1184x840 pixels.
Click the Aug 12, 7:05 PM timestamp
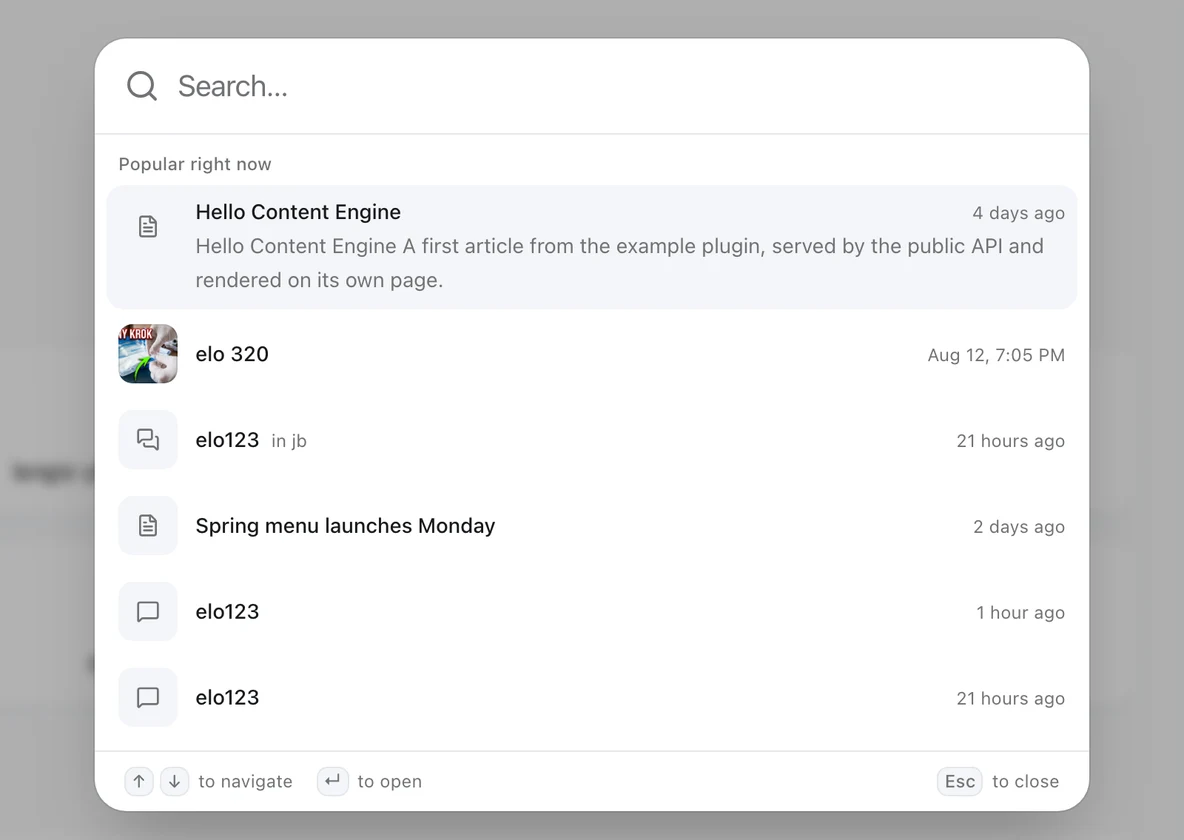(996, 355)
